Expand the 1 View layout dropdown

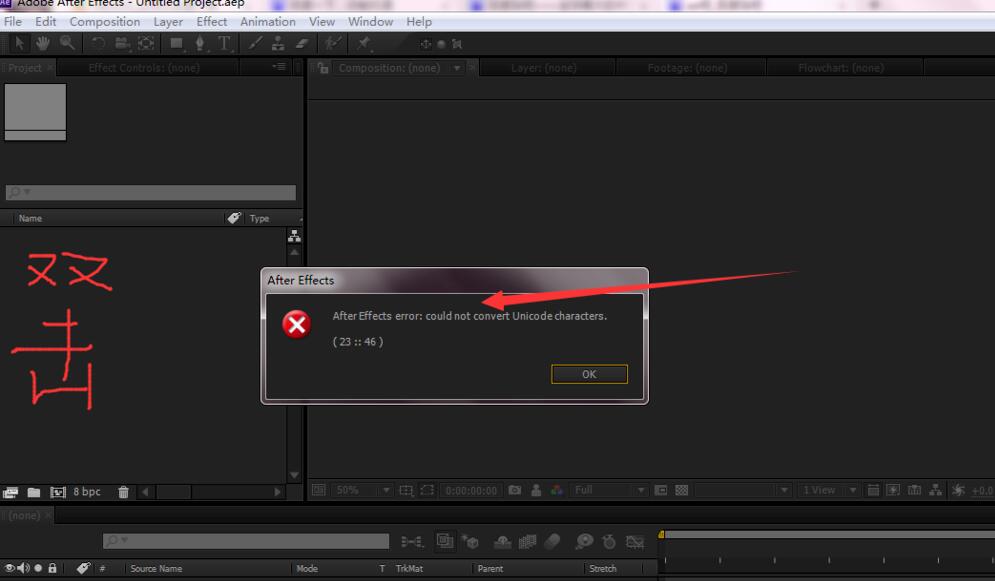[x=829, y=490]
